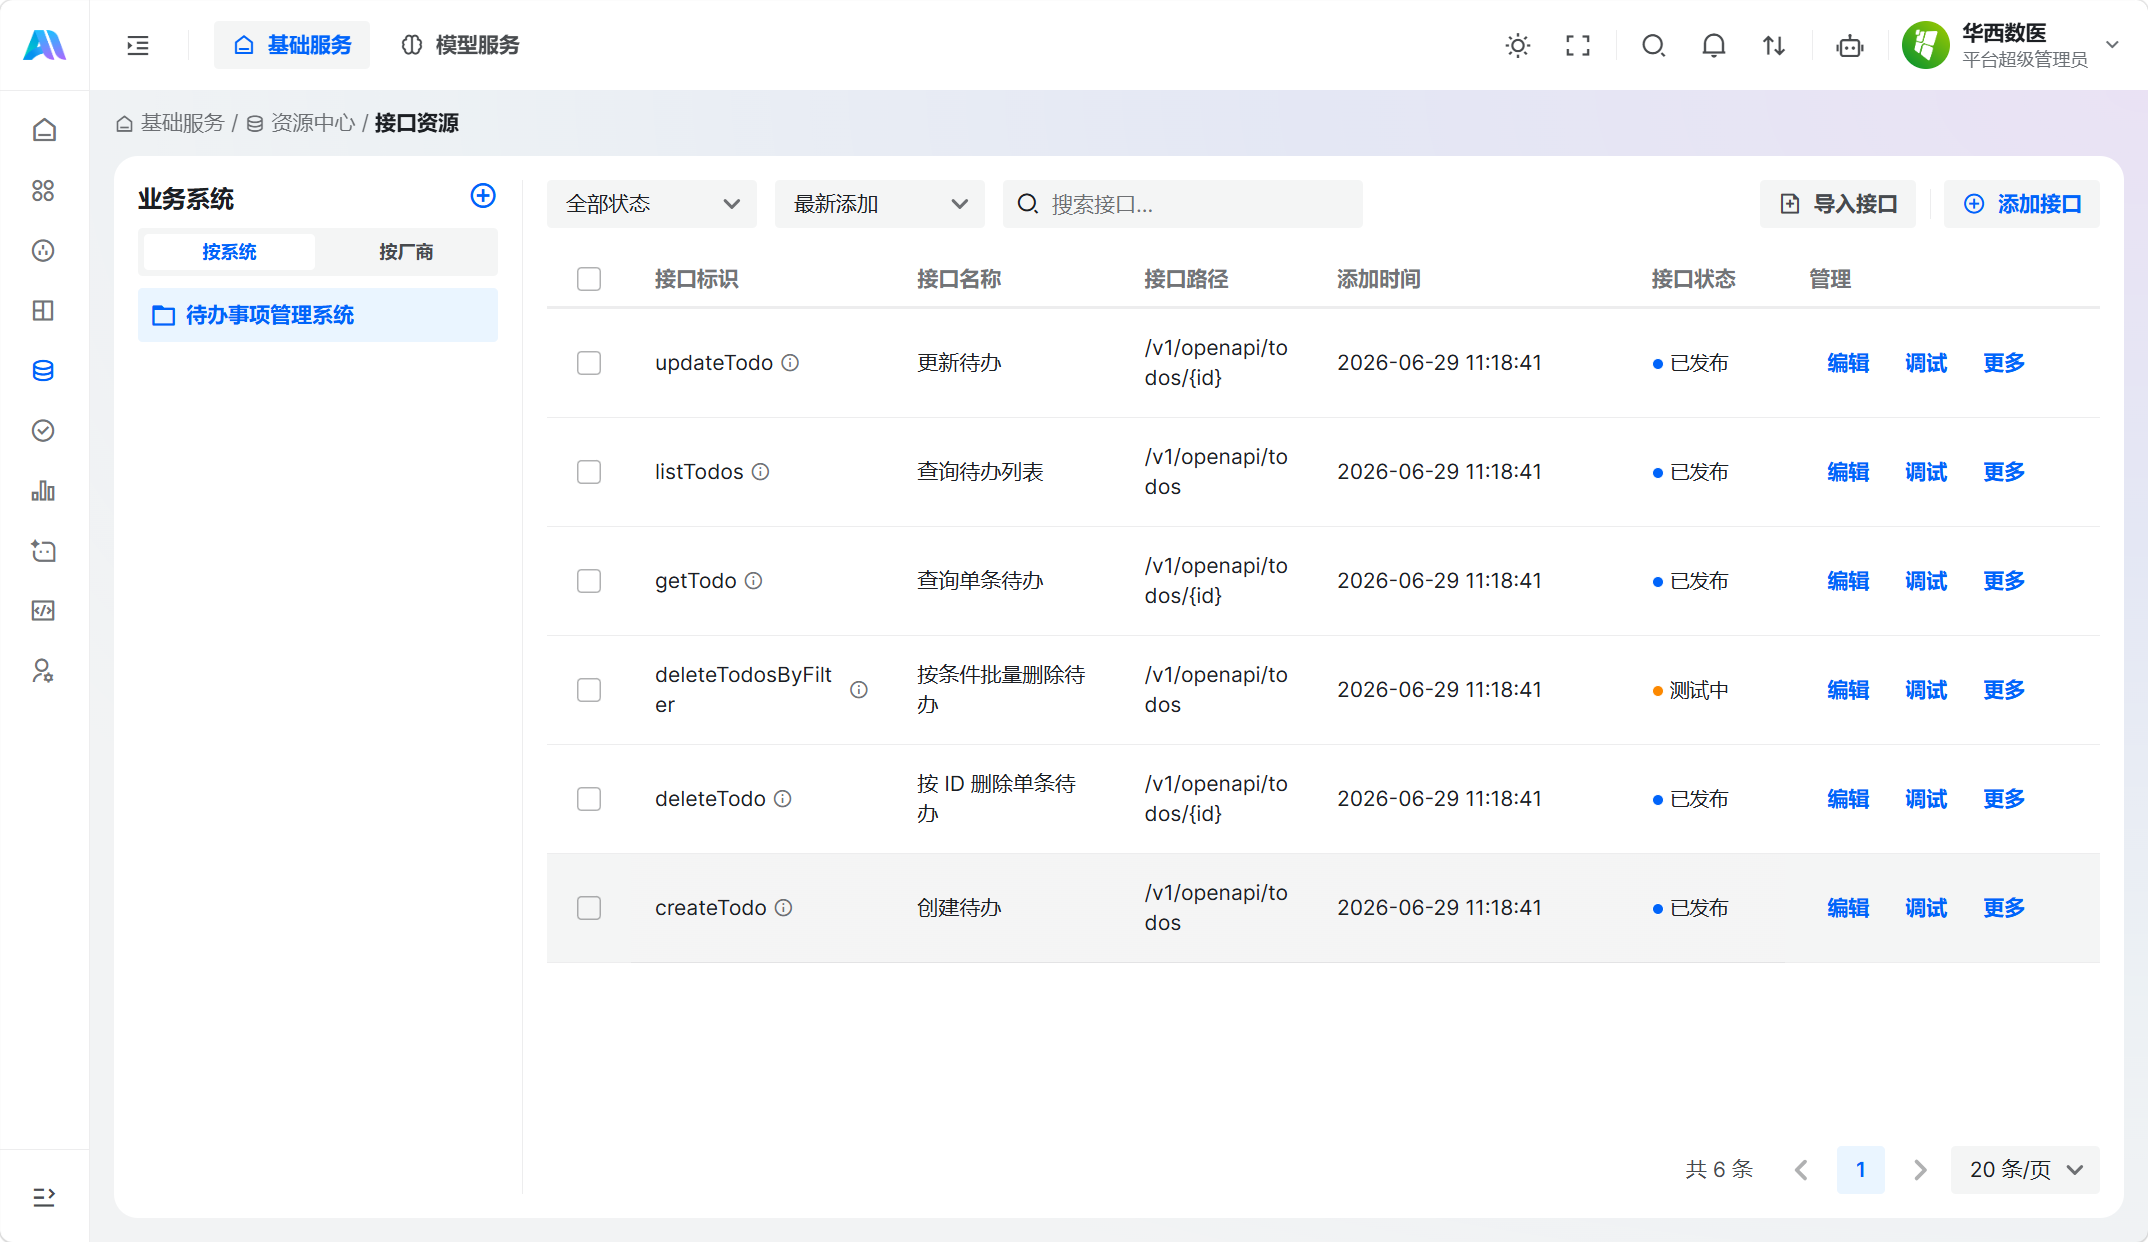The height and width of the screenshot is (1242, 2148).
Task: Edit the deleteTodo interface via 编辑
Action: pyautogui.click(x=1848, y=799)
